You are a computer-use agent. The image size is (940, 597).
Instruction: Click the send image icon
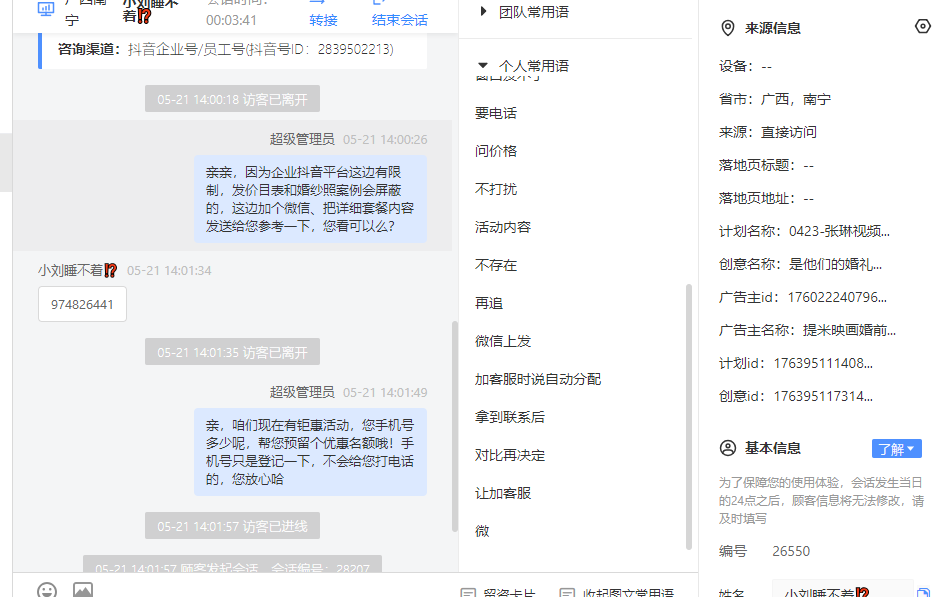tap(83, 590)
